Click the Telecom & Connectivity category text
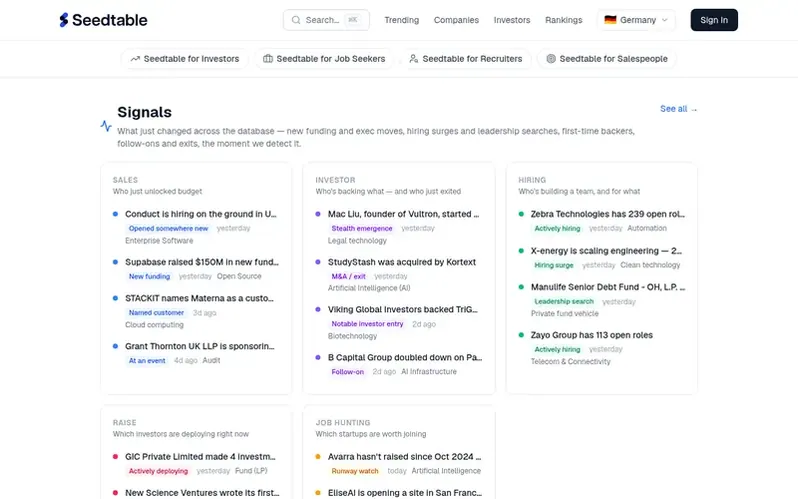The height and width of the screenshot is (499, 798). (x=571, y=362)
